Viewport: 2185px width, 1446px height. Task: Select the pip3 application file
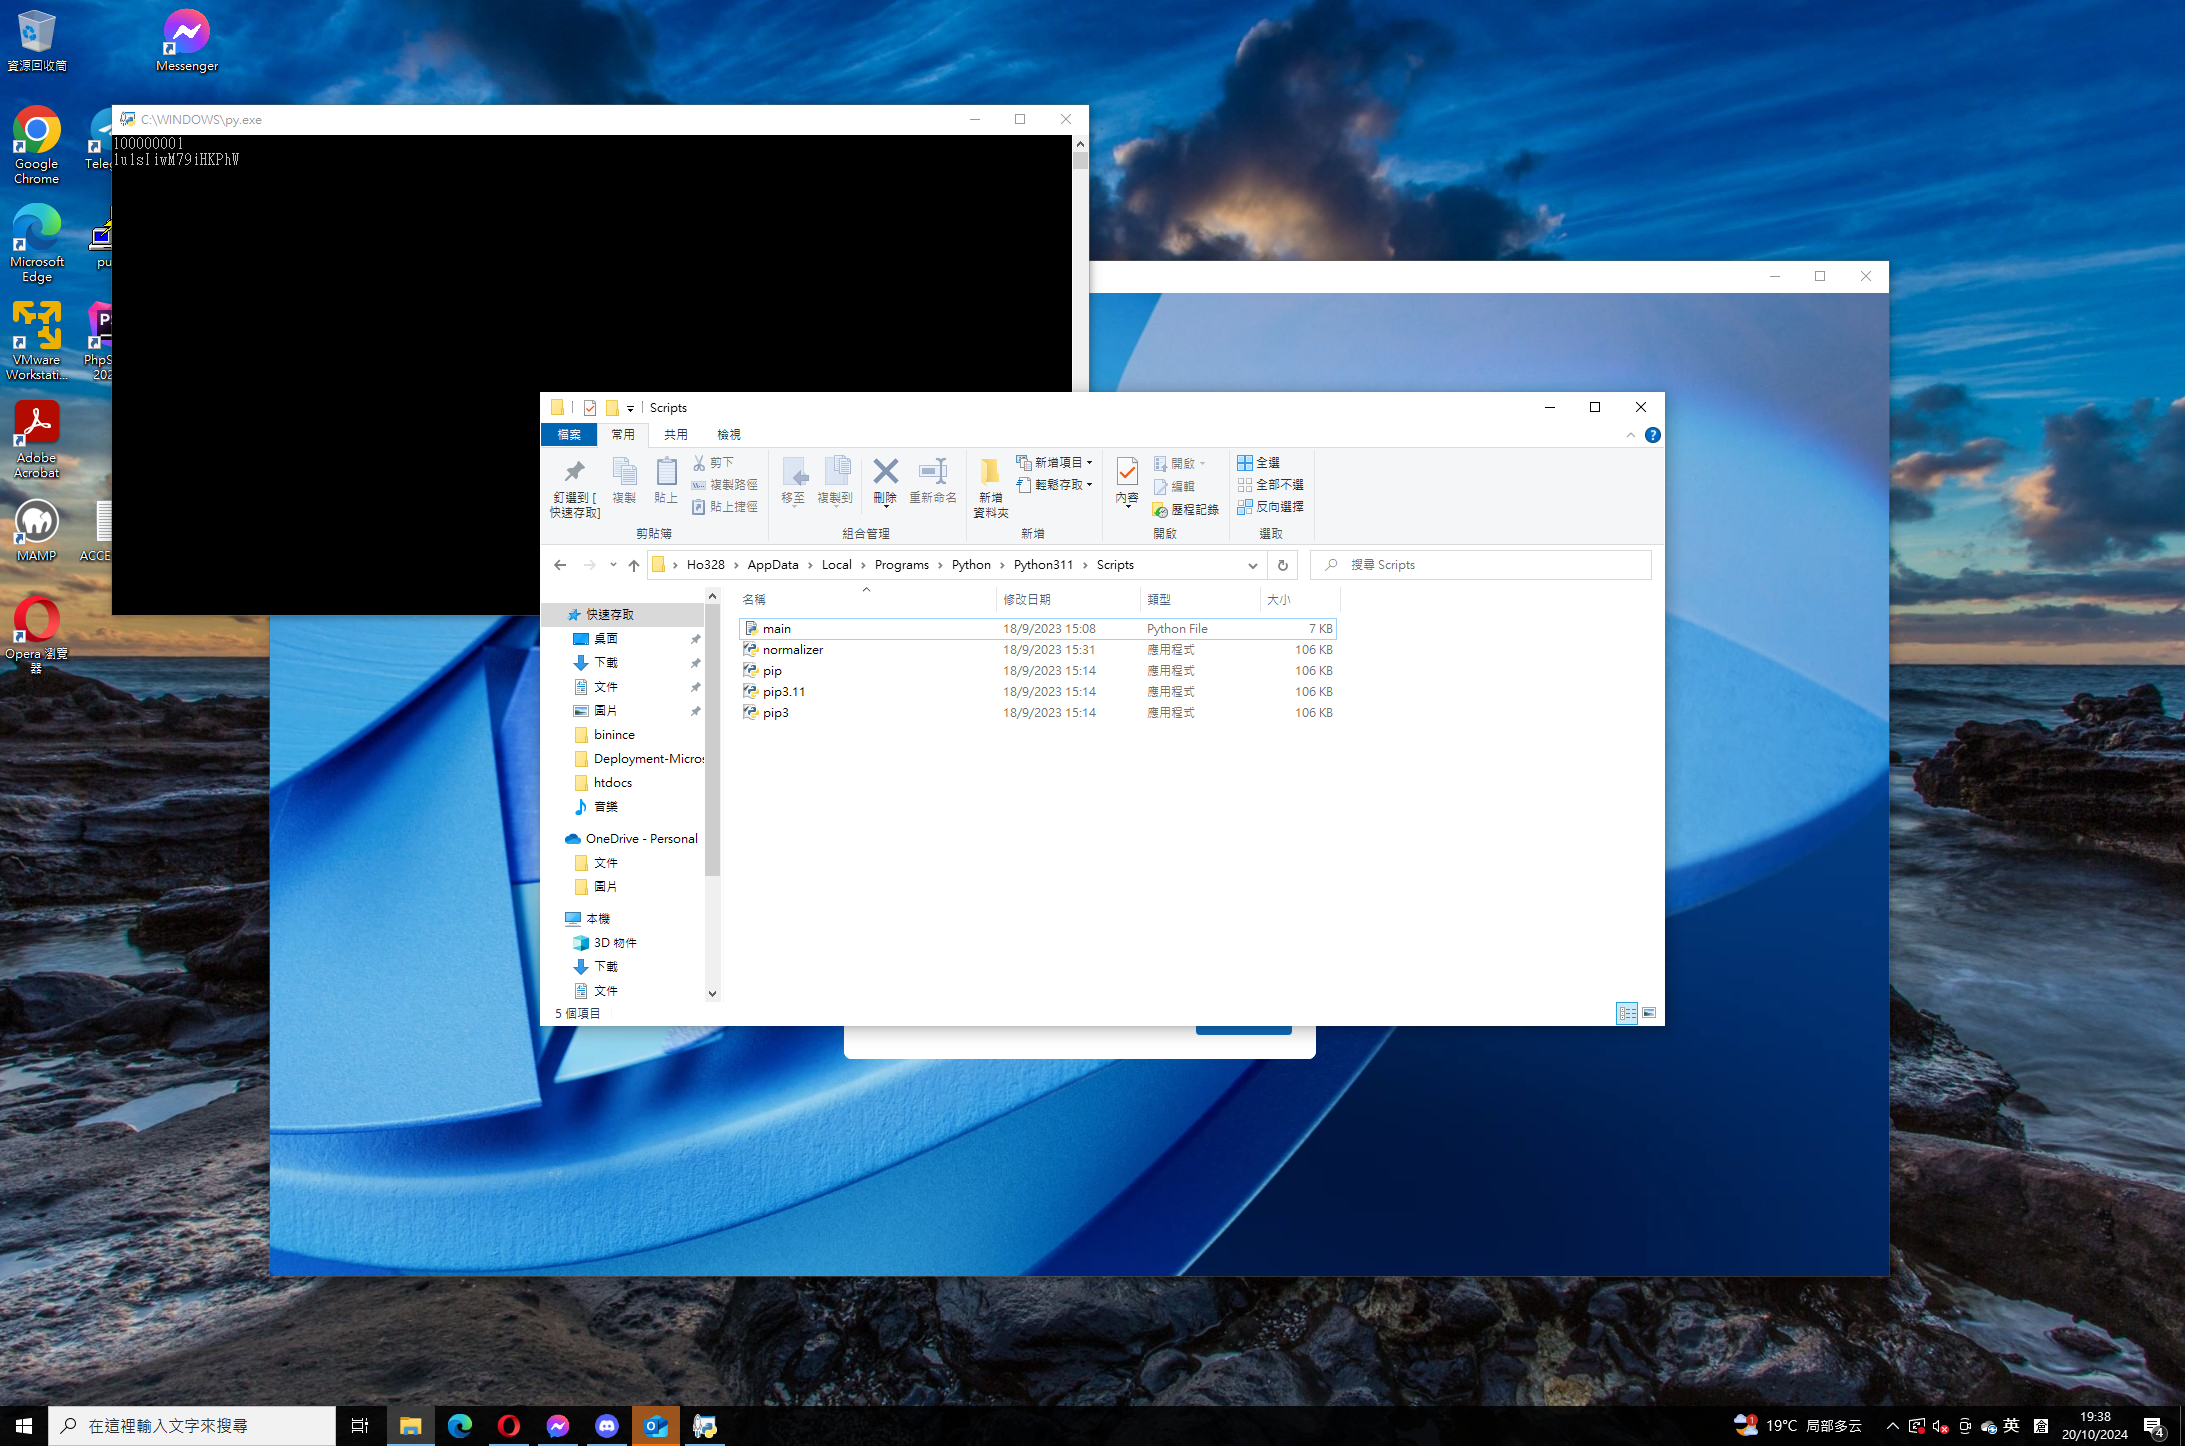pos(1037,713)
